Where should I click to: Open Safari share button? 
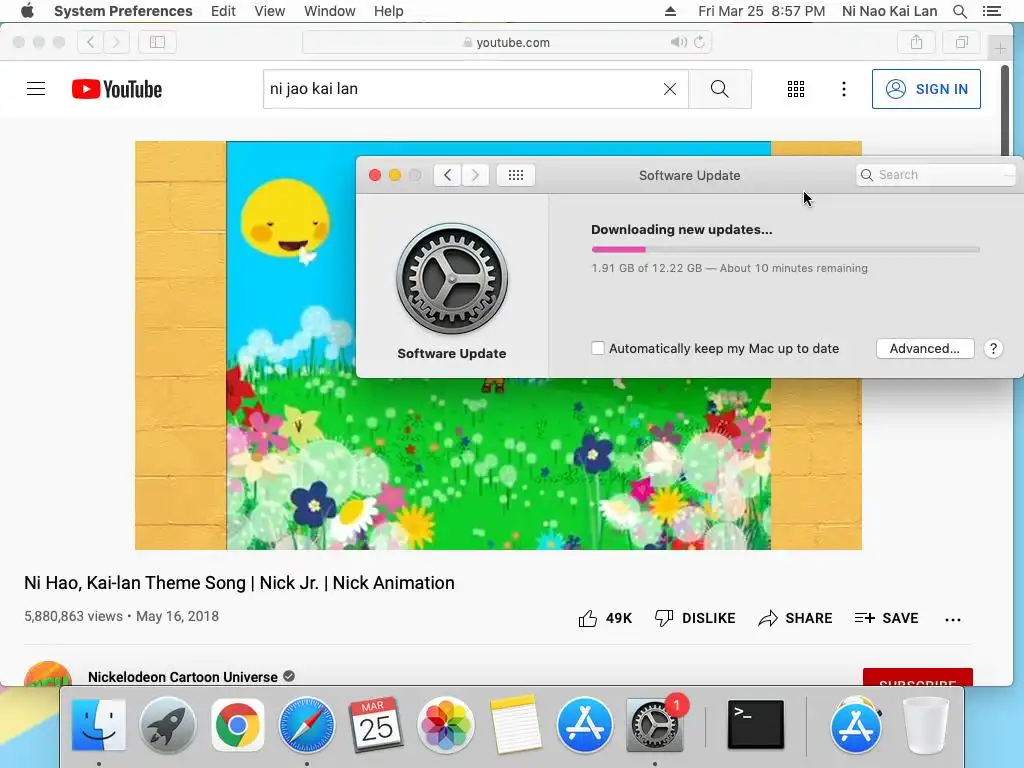click(x=916, y=42)
